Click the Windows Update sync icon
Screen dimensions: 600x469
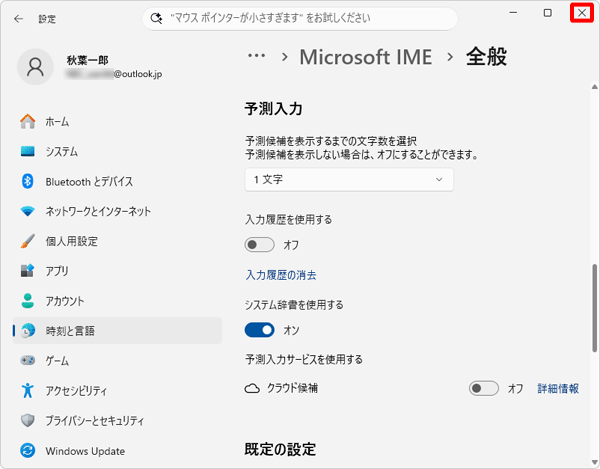click(x=28, y=451)
